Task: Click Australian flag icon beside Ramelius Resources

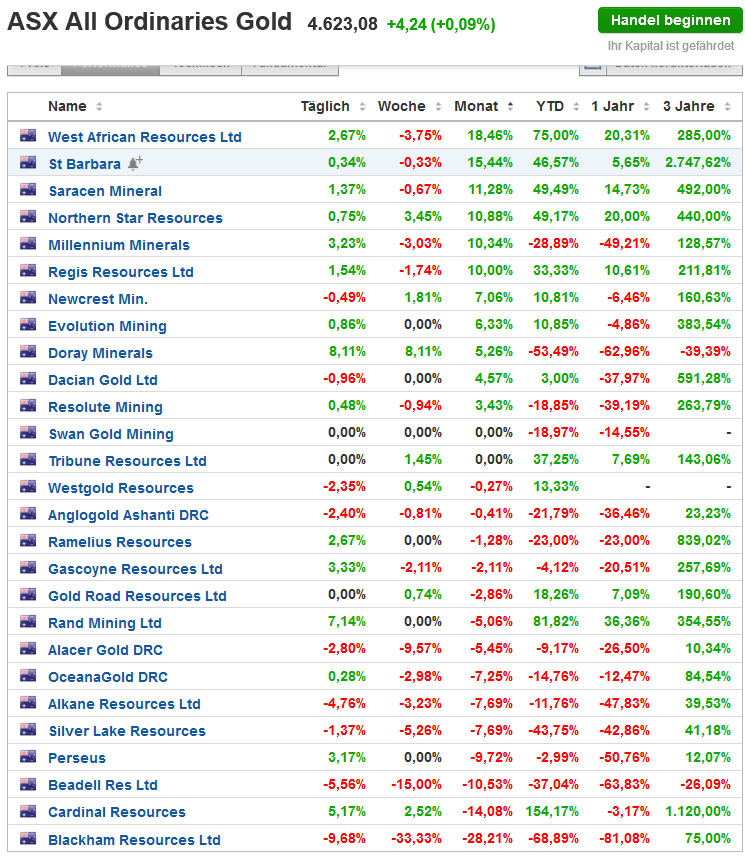Action: 28,541
